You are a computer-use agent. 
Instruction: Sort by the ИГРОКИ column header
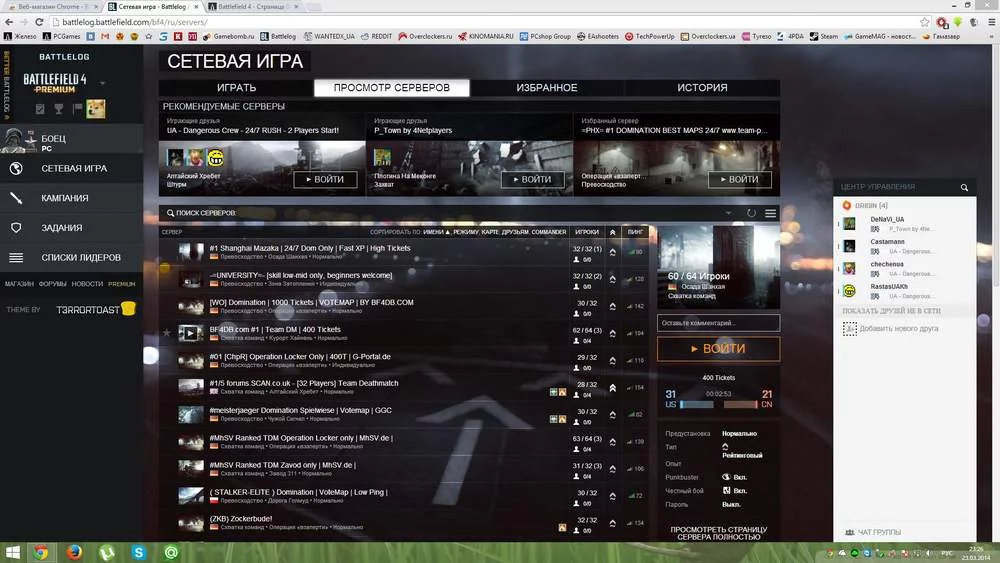[587, 232]
